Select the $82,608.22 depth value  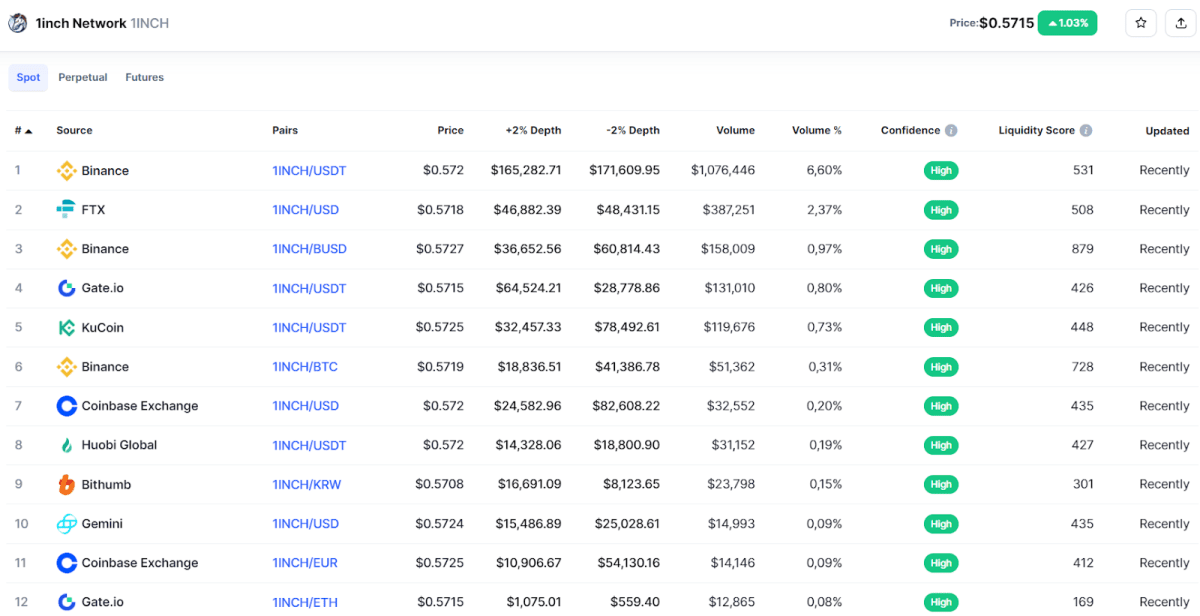(x=626, y=406)
